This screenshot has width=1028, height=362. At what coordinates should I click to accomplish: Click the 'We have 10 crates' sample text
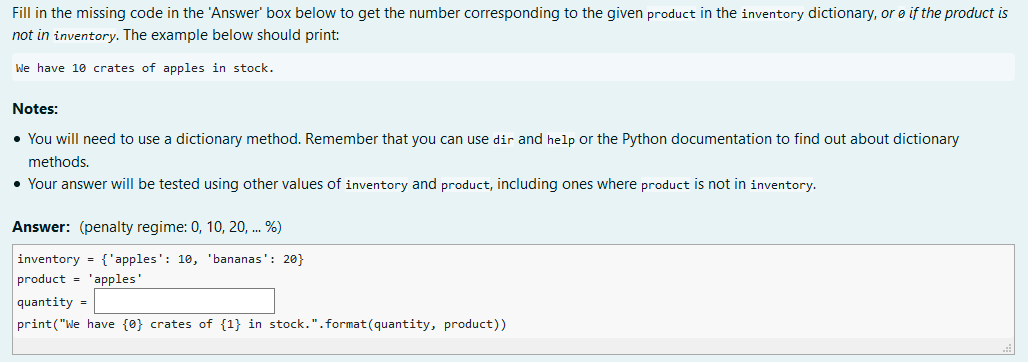pyautogui.click(x=73, y=68)
